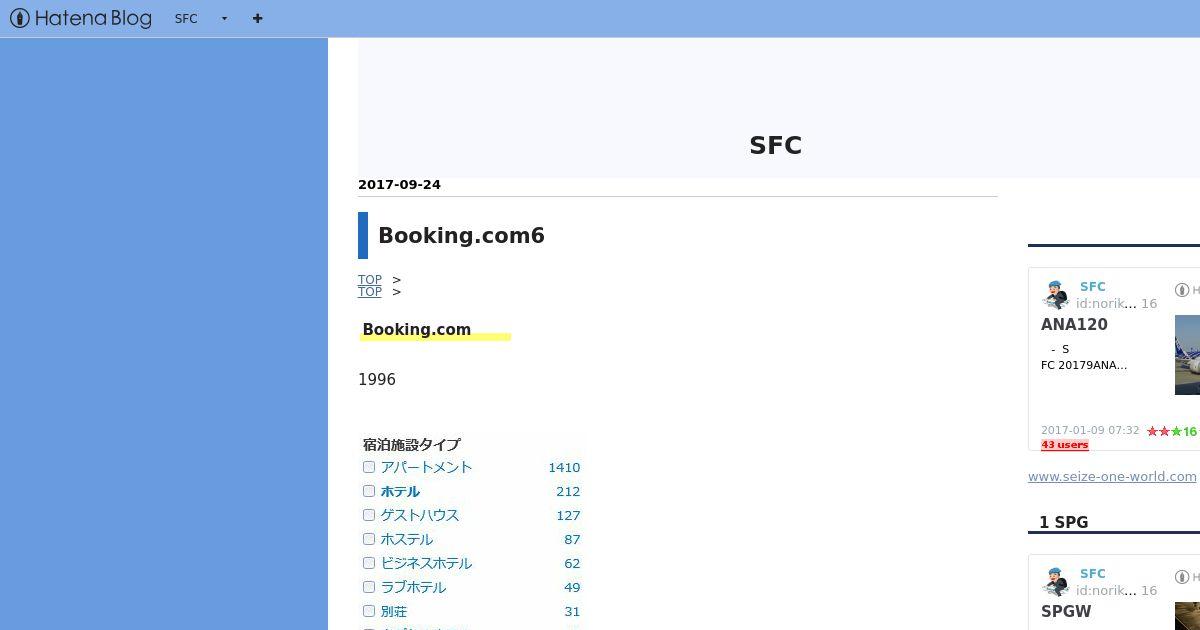Screen dimensions: 1200x630
Task: Click the first TOP breadcrumb link
Action: coord(370,280)
